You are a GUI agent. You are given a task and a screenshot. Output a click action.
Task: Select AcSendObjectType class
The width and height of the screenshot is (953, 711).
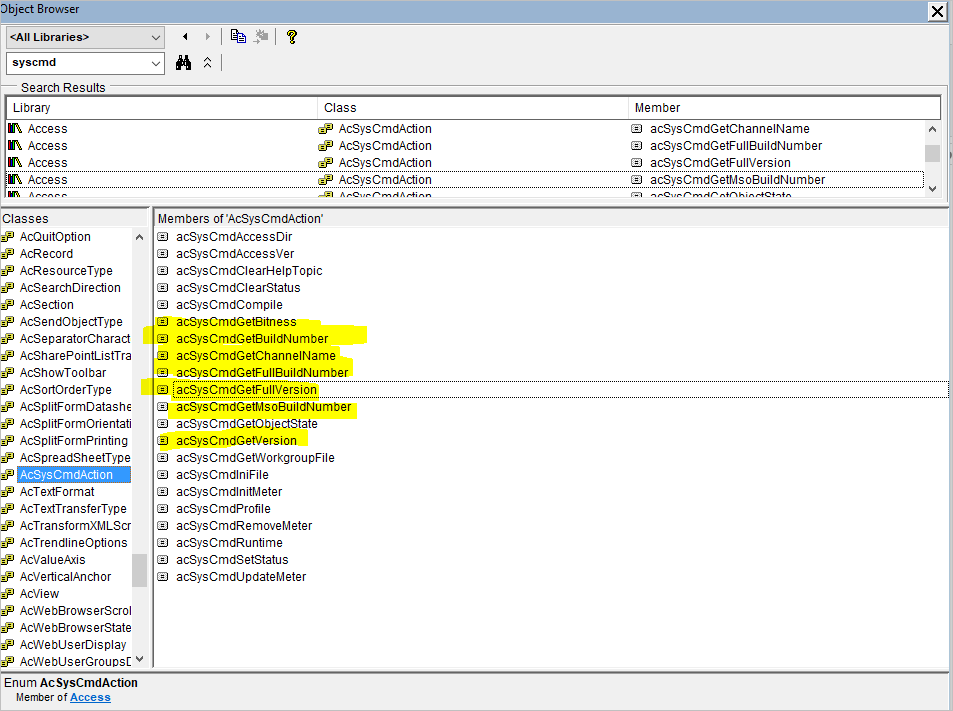click(x=71, y=322)
